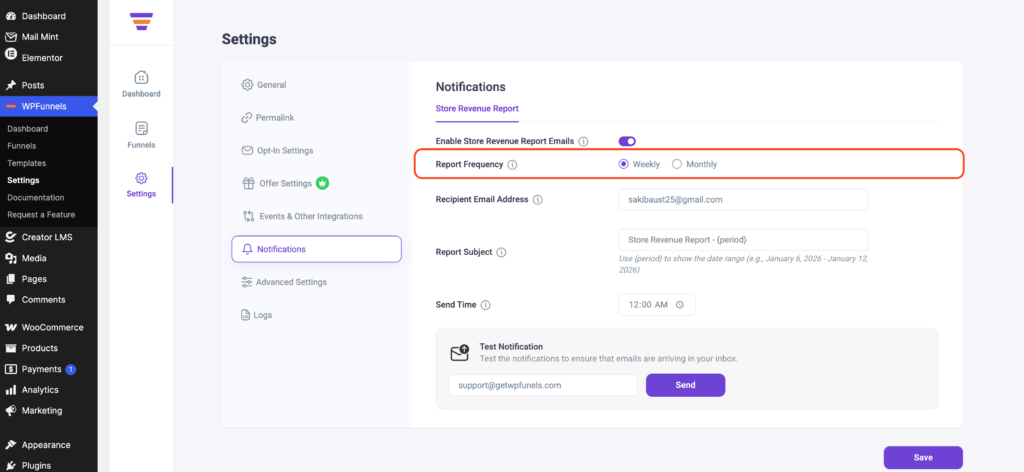Screen dimensions: 1024x472
Task: Open the Payments admin menu
Action: tap(41, 369)
